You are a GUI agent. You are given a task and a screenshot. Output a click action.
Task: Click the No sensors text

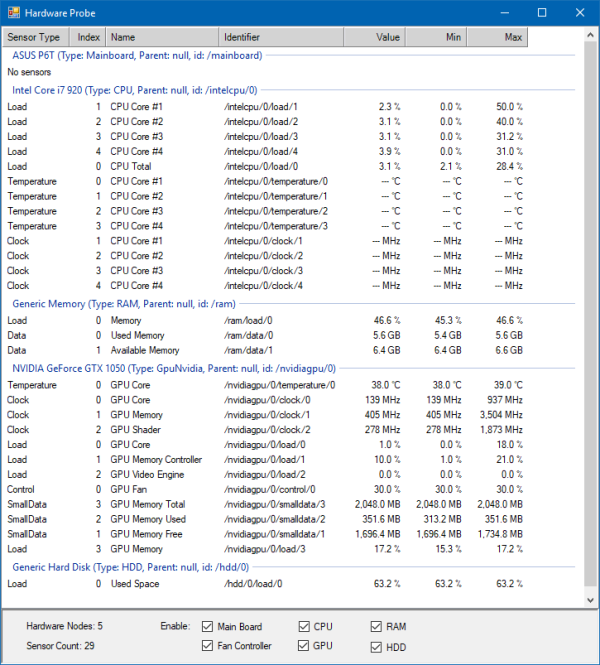click(x=29, y=72)
